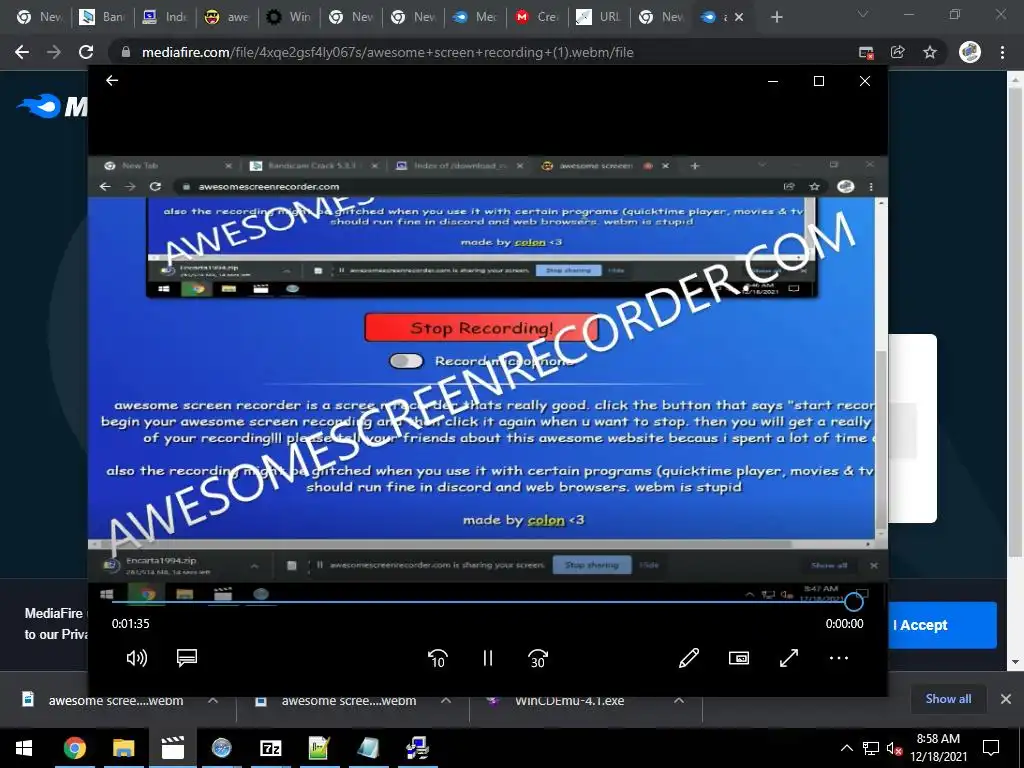Click the video seek bar handle
Screen dimensions: 1024x768
tap(854, 601)
